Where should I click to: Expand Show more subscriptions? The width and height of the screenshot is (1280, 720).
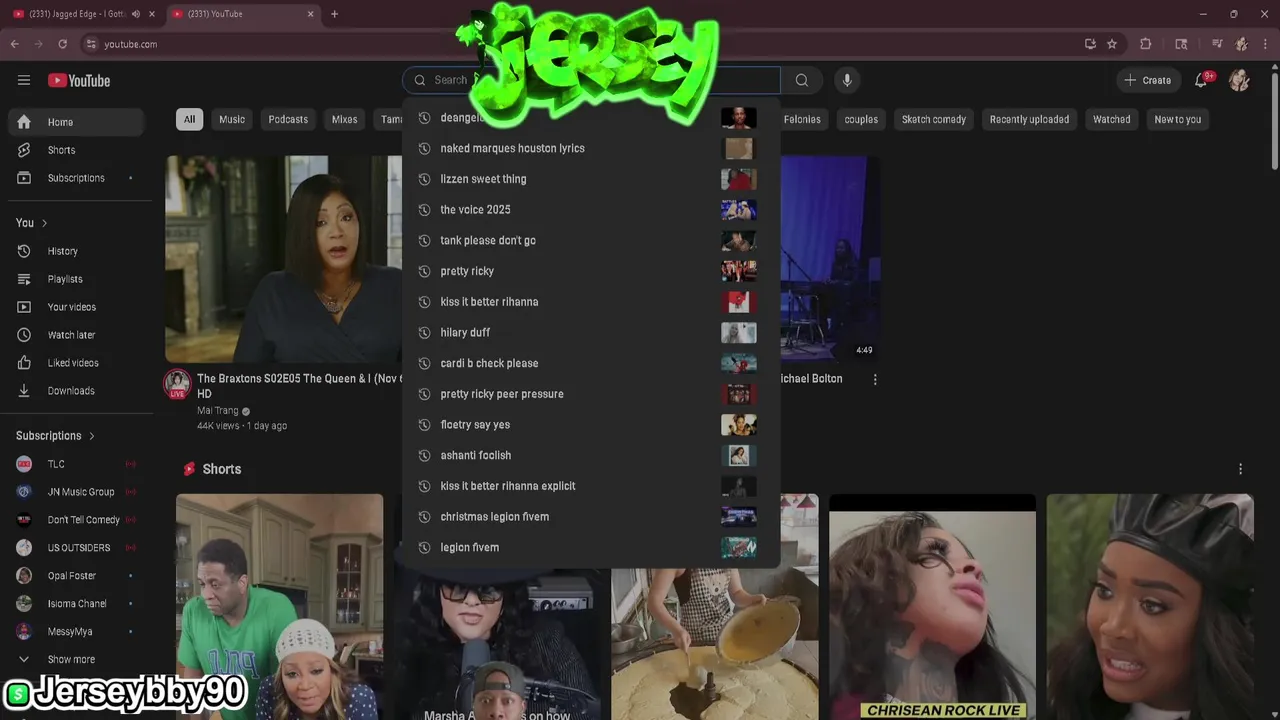click(77, 660)
